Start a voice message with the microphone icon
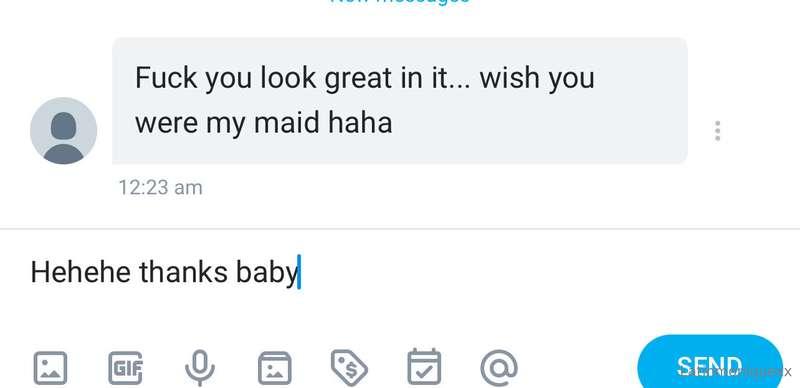 tap(200, 368)
